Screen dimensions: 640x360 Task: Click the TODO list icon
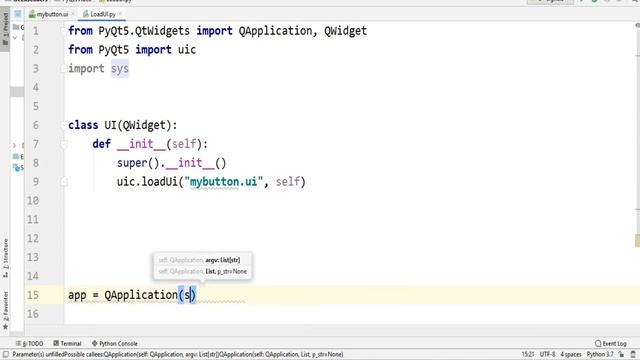(18, 344)
